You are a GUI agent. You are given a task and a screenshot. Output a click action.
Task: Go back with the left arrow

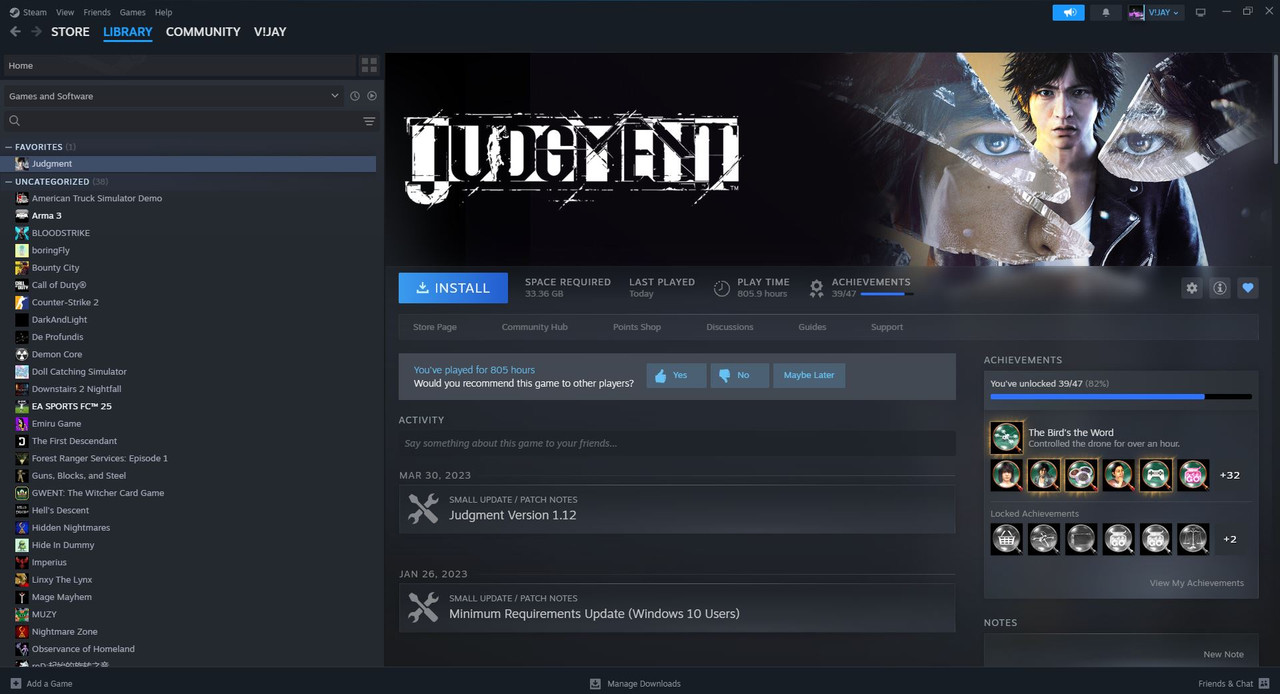[15, 32]
